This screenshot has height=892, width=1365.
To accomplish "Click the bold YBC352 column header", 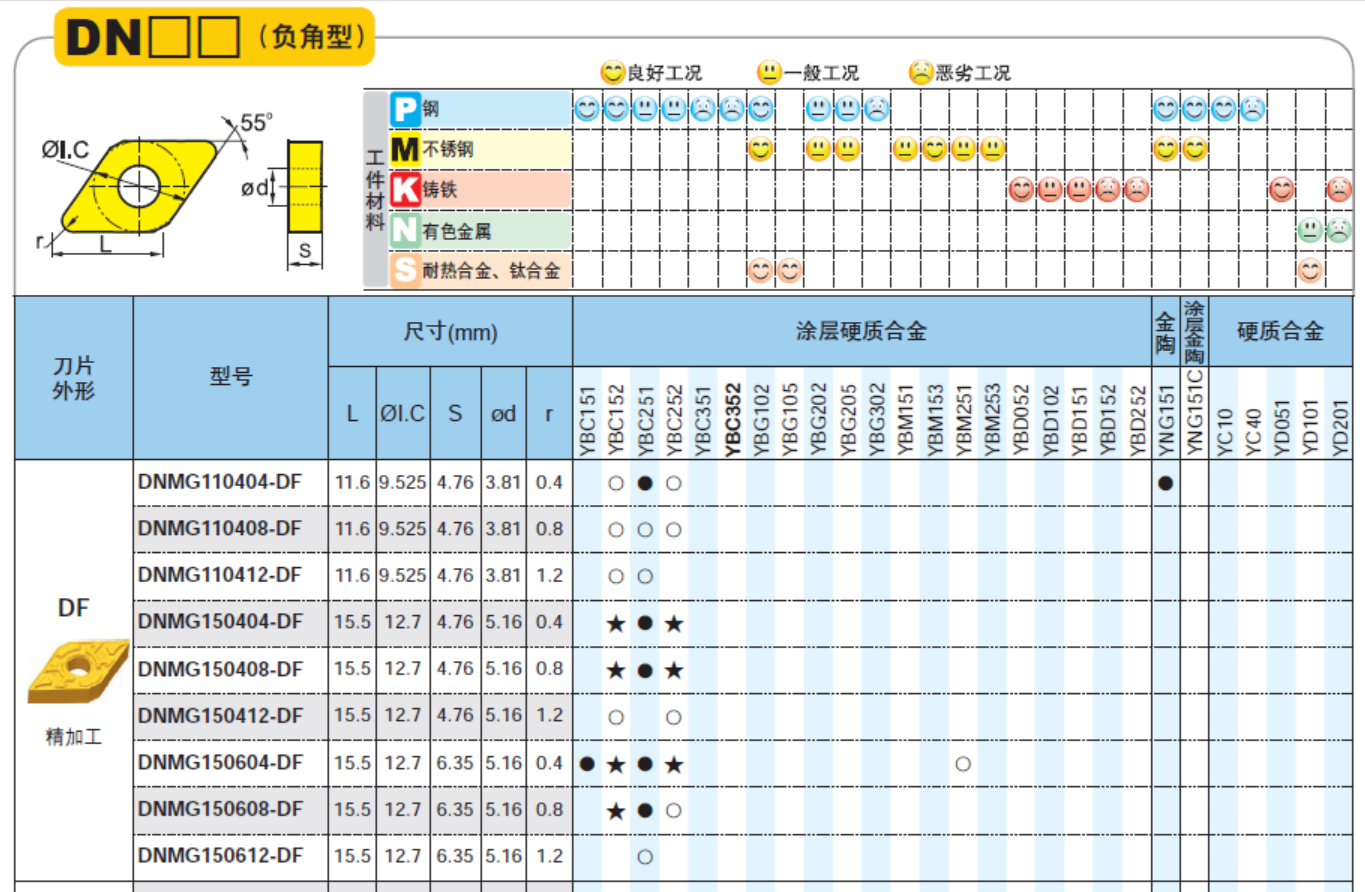I will 731,420.
